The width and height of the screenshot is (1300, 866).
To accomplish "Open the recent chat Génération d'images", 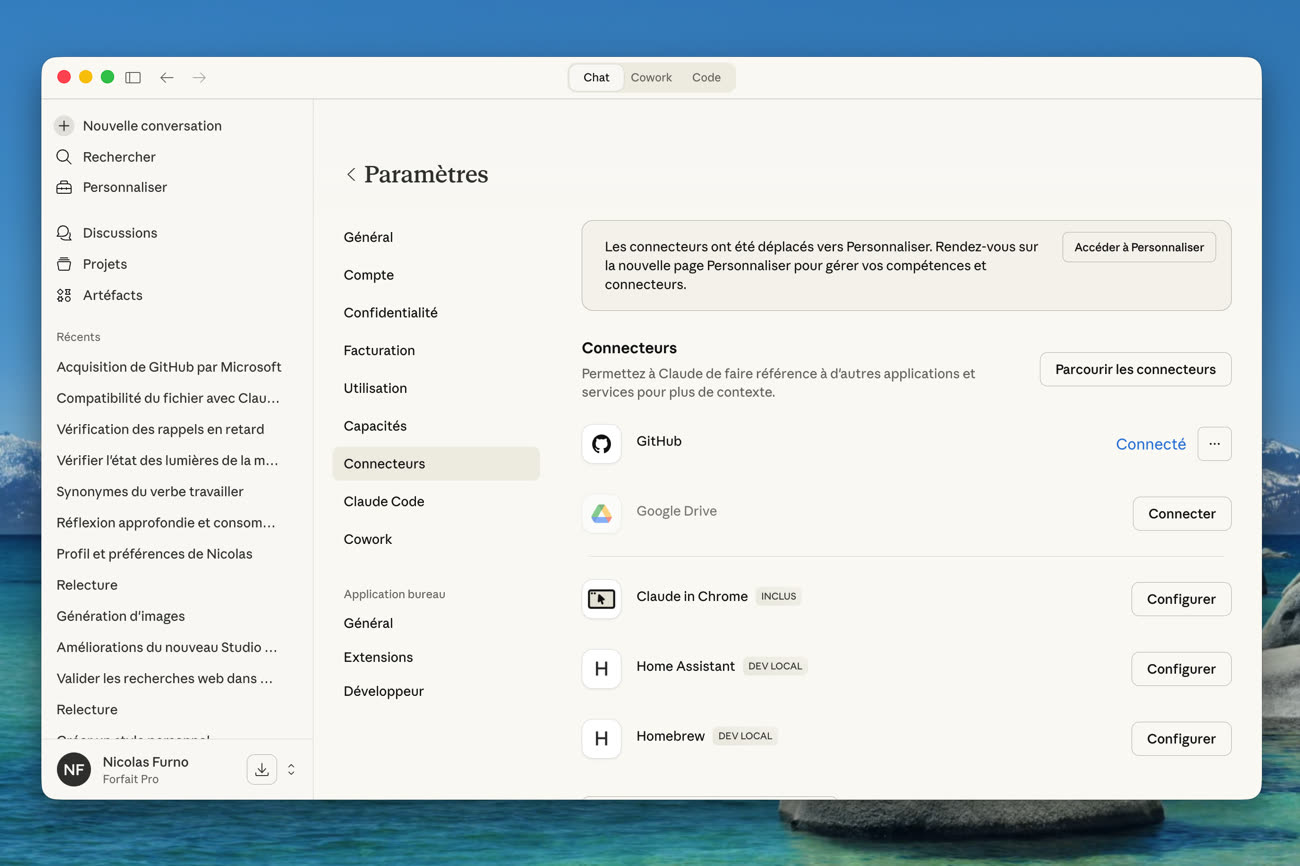I will (121, 616).
